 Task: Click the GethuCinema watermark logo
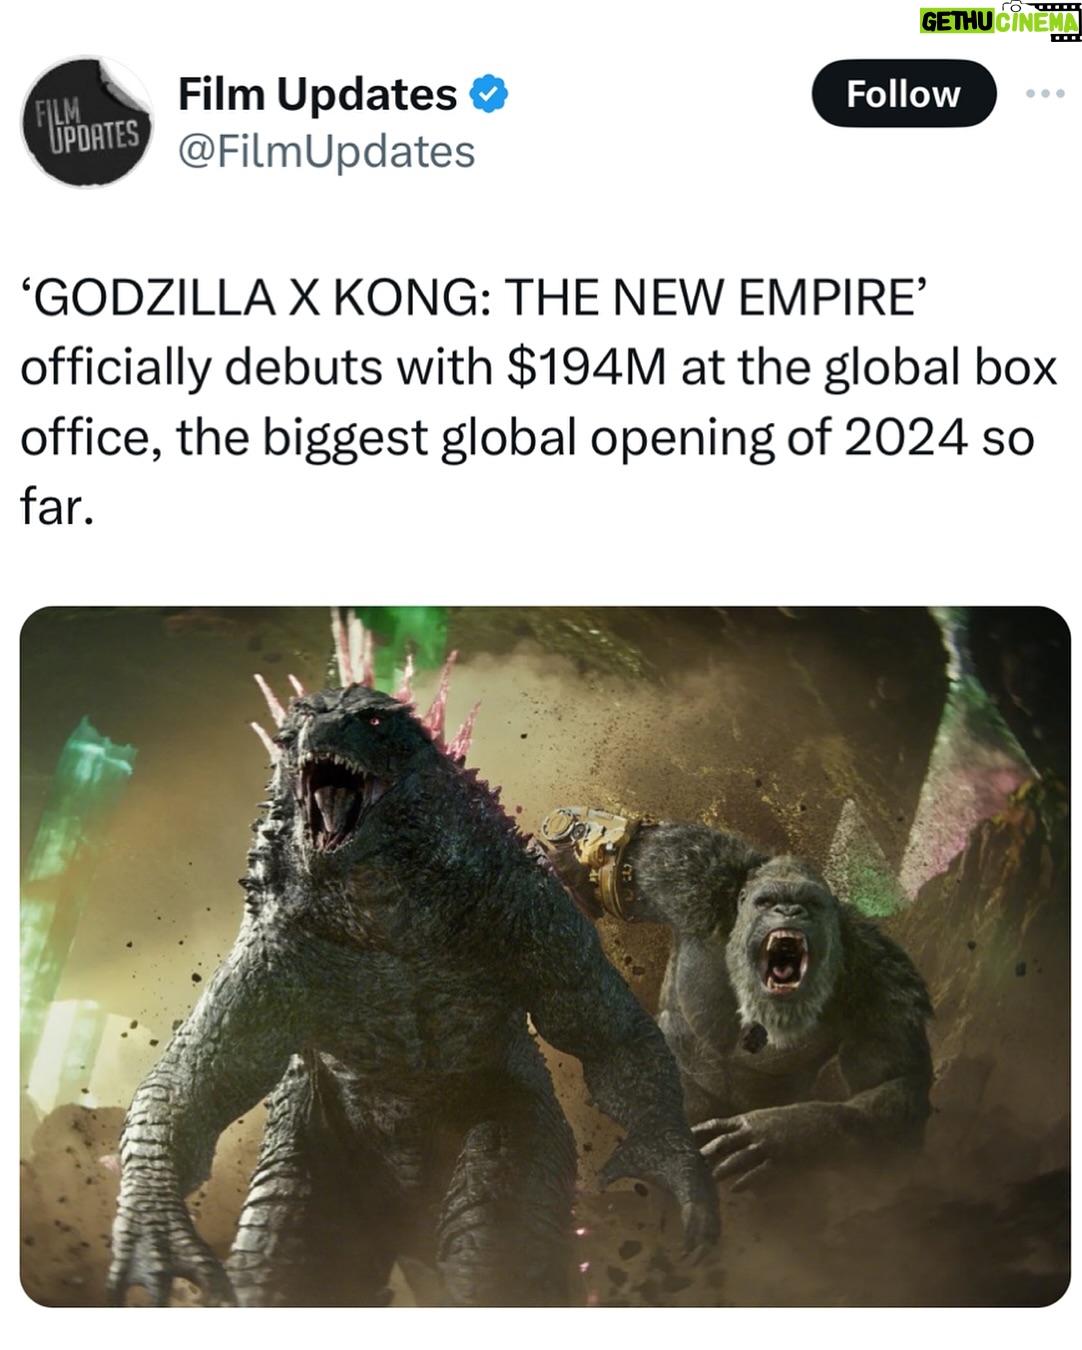1000,21
